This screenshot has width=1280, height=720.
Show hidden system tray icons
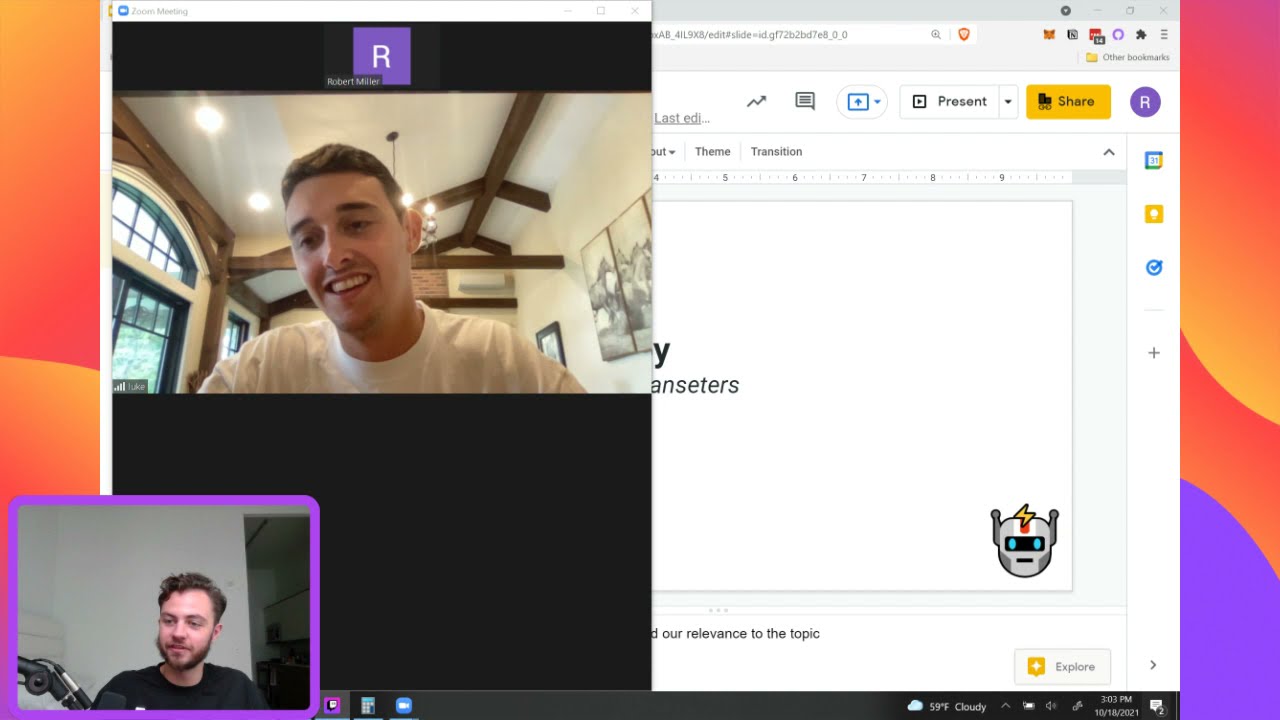point(1006,706)
